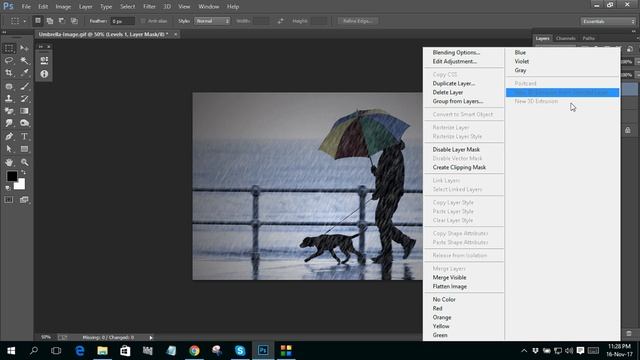Viewport: 640px width, 360px height.
Task: Click the swap width and height icon
Action: coord(280,21)
